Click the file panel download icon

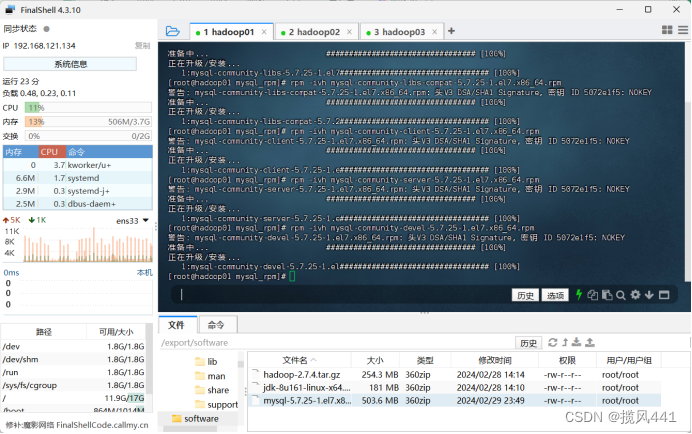point(576,342)
